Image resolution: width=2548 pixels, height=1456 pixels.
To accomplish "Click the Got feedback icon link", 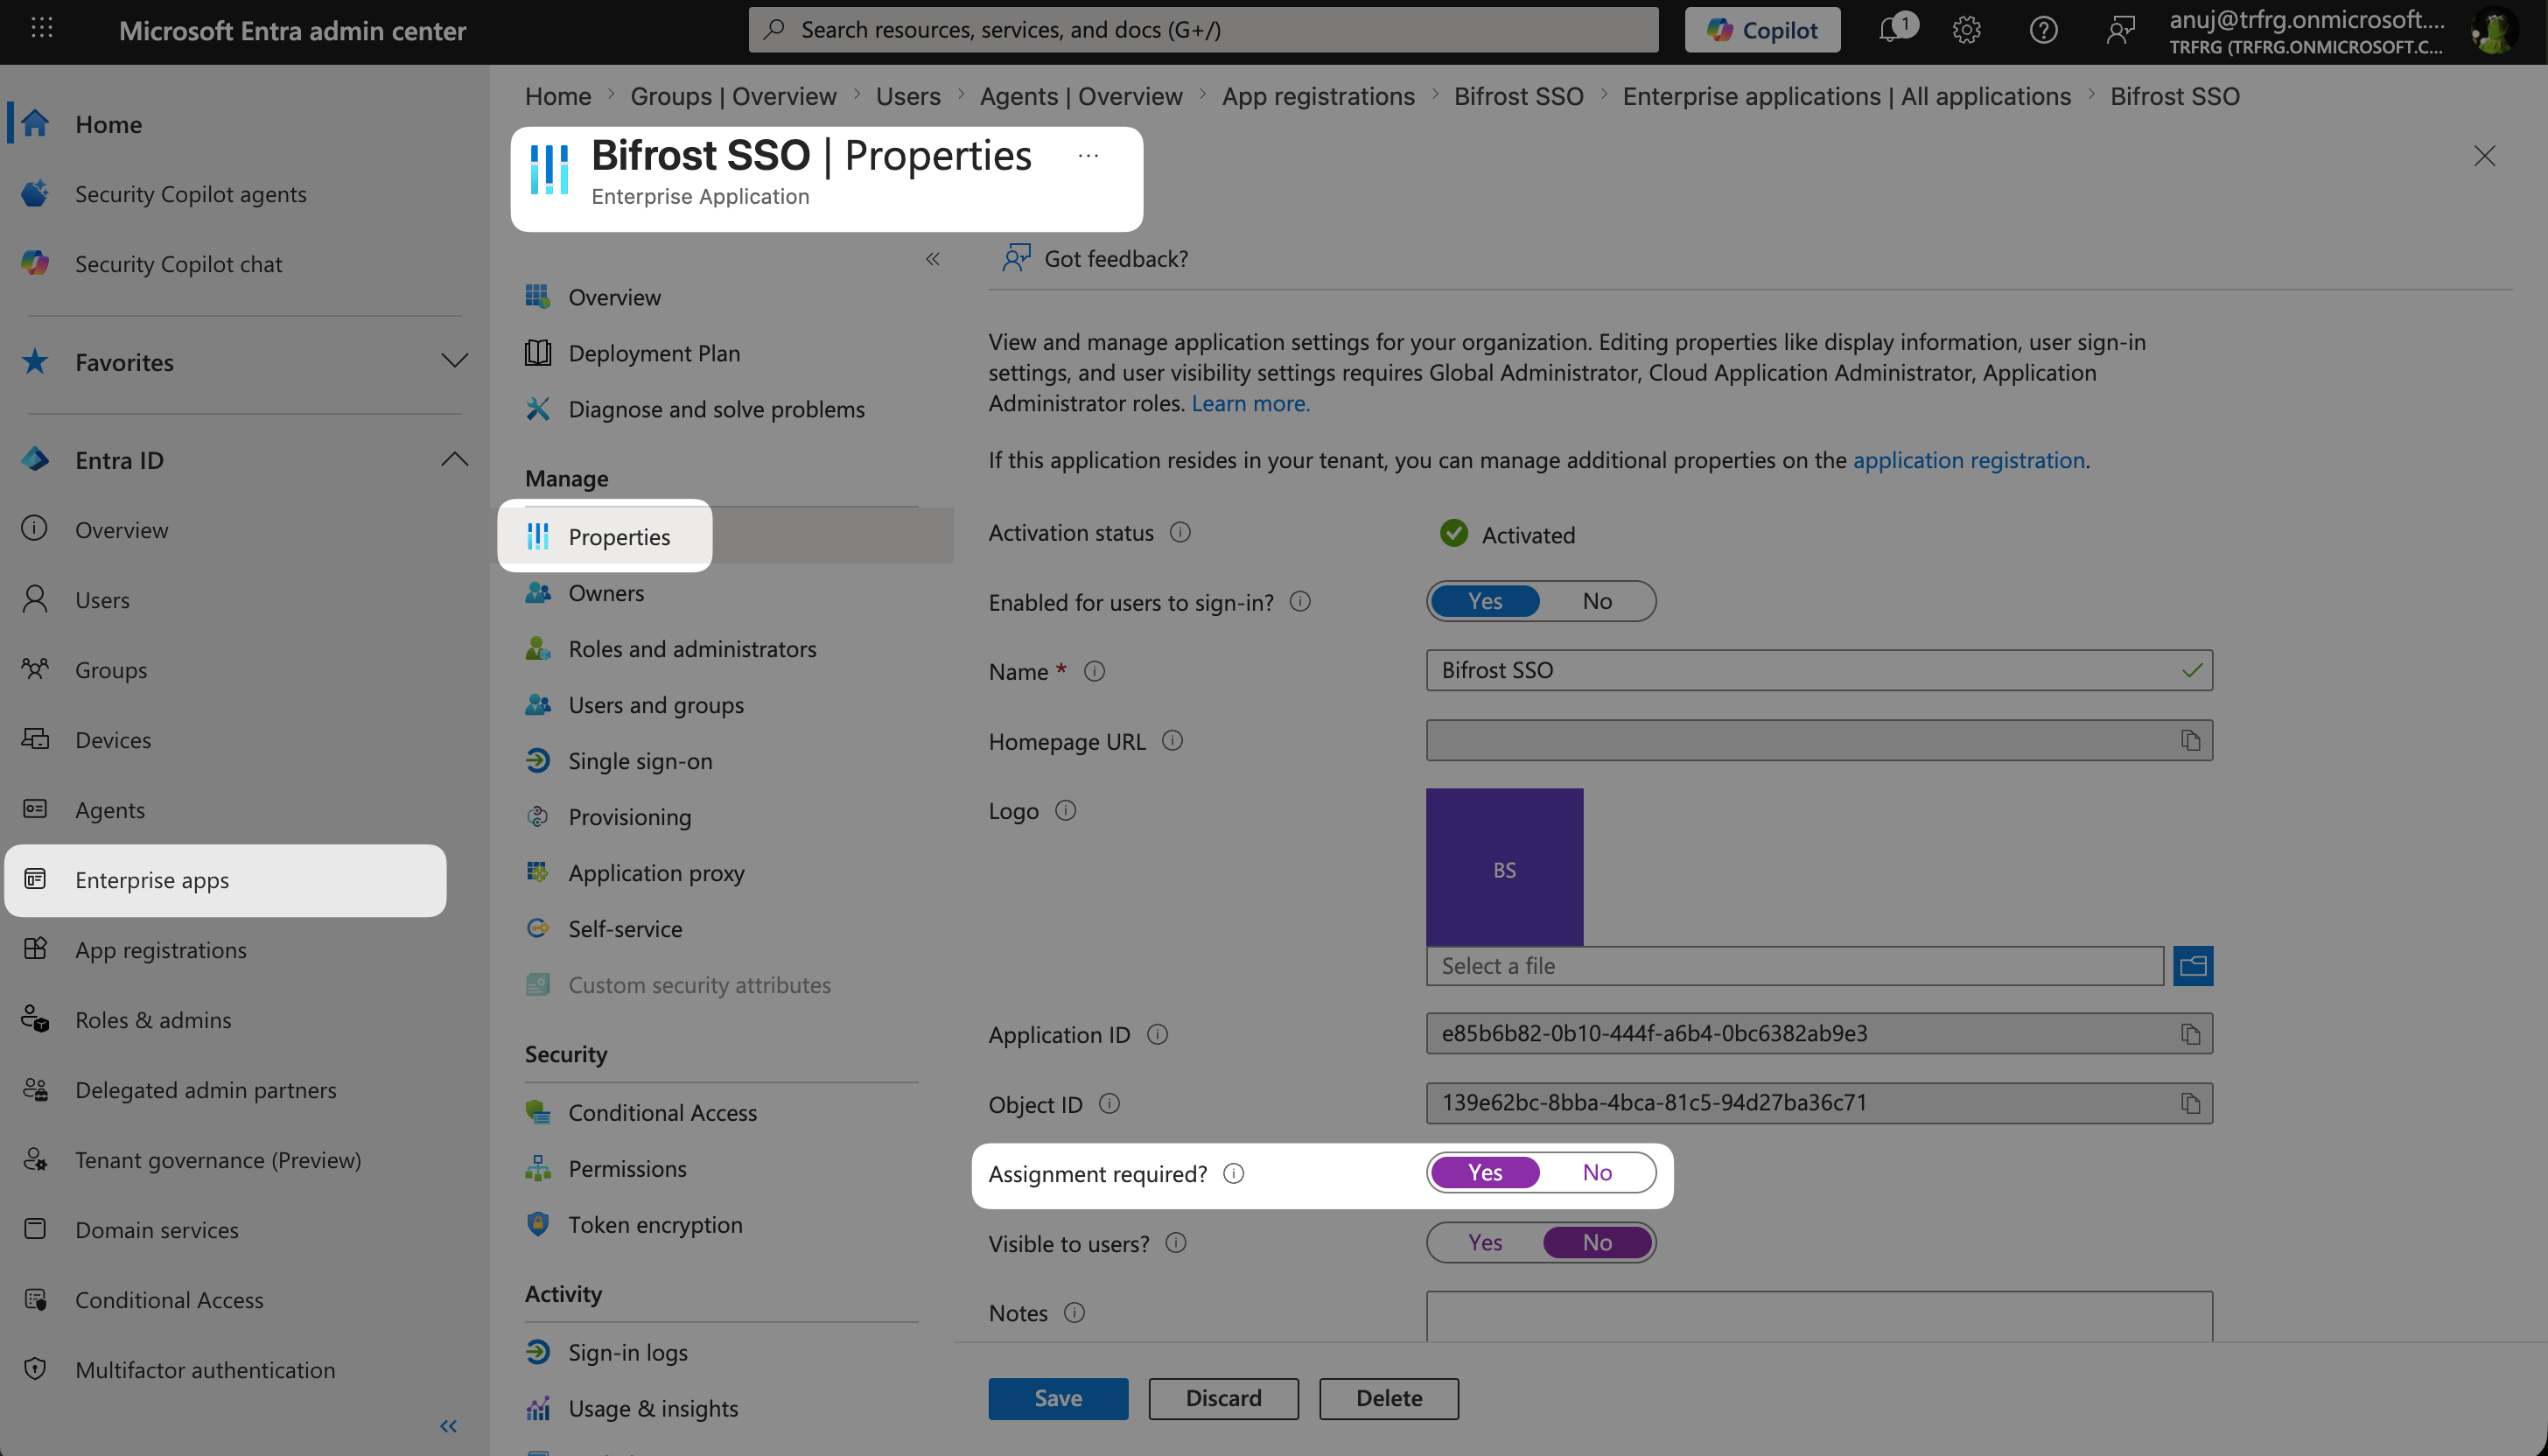I will coord(1016,258).
